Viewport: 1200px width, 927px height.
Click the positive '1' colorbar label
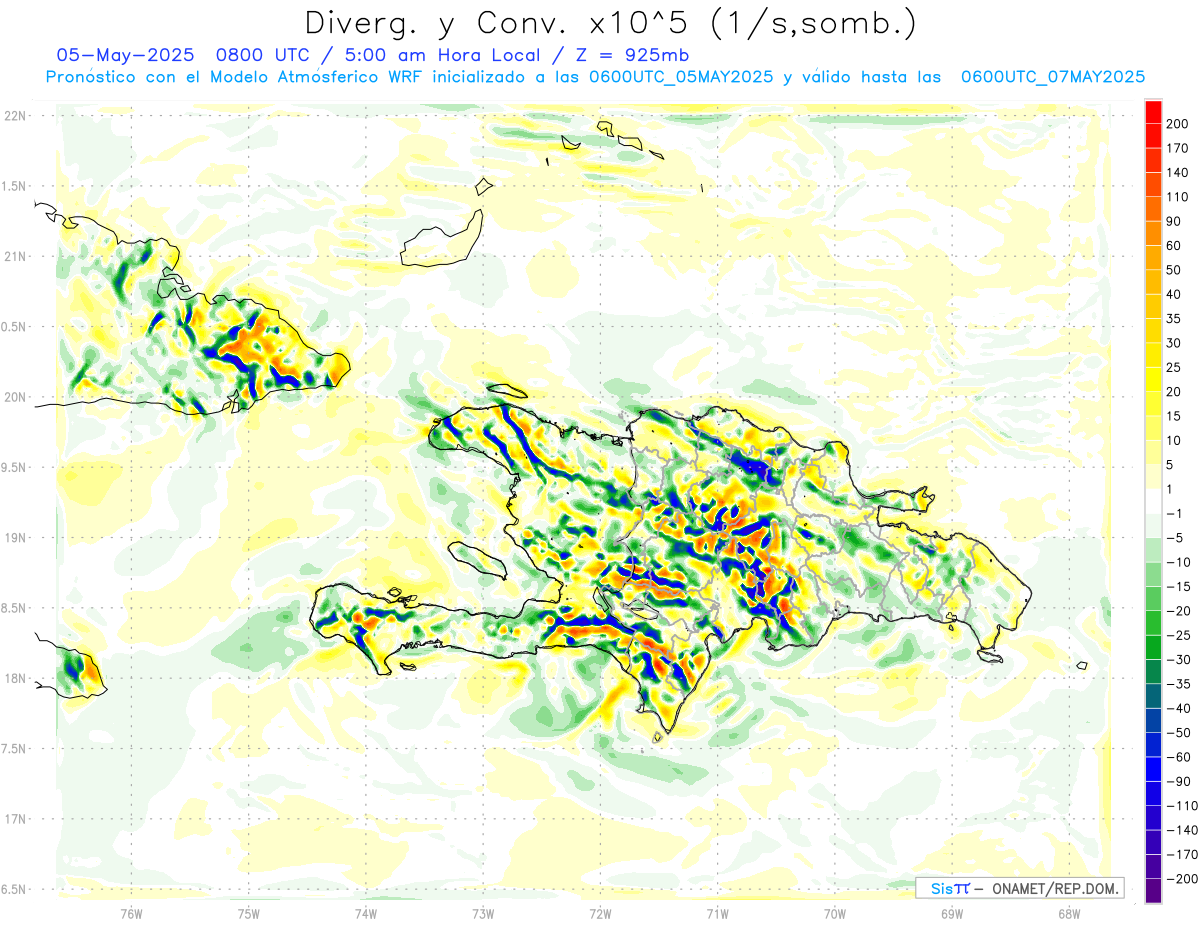point(1170,490)
